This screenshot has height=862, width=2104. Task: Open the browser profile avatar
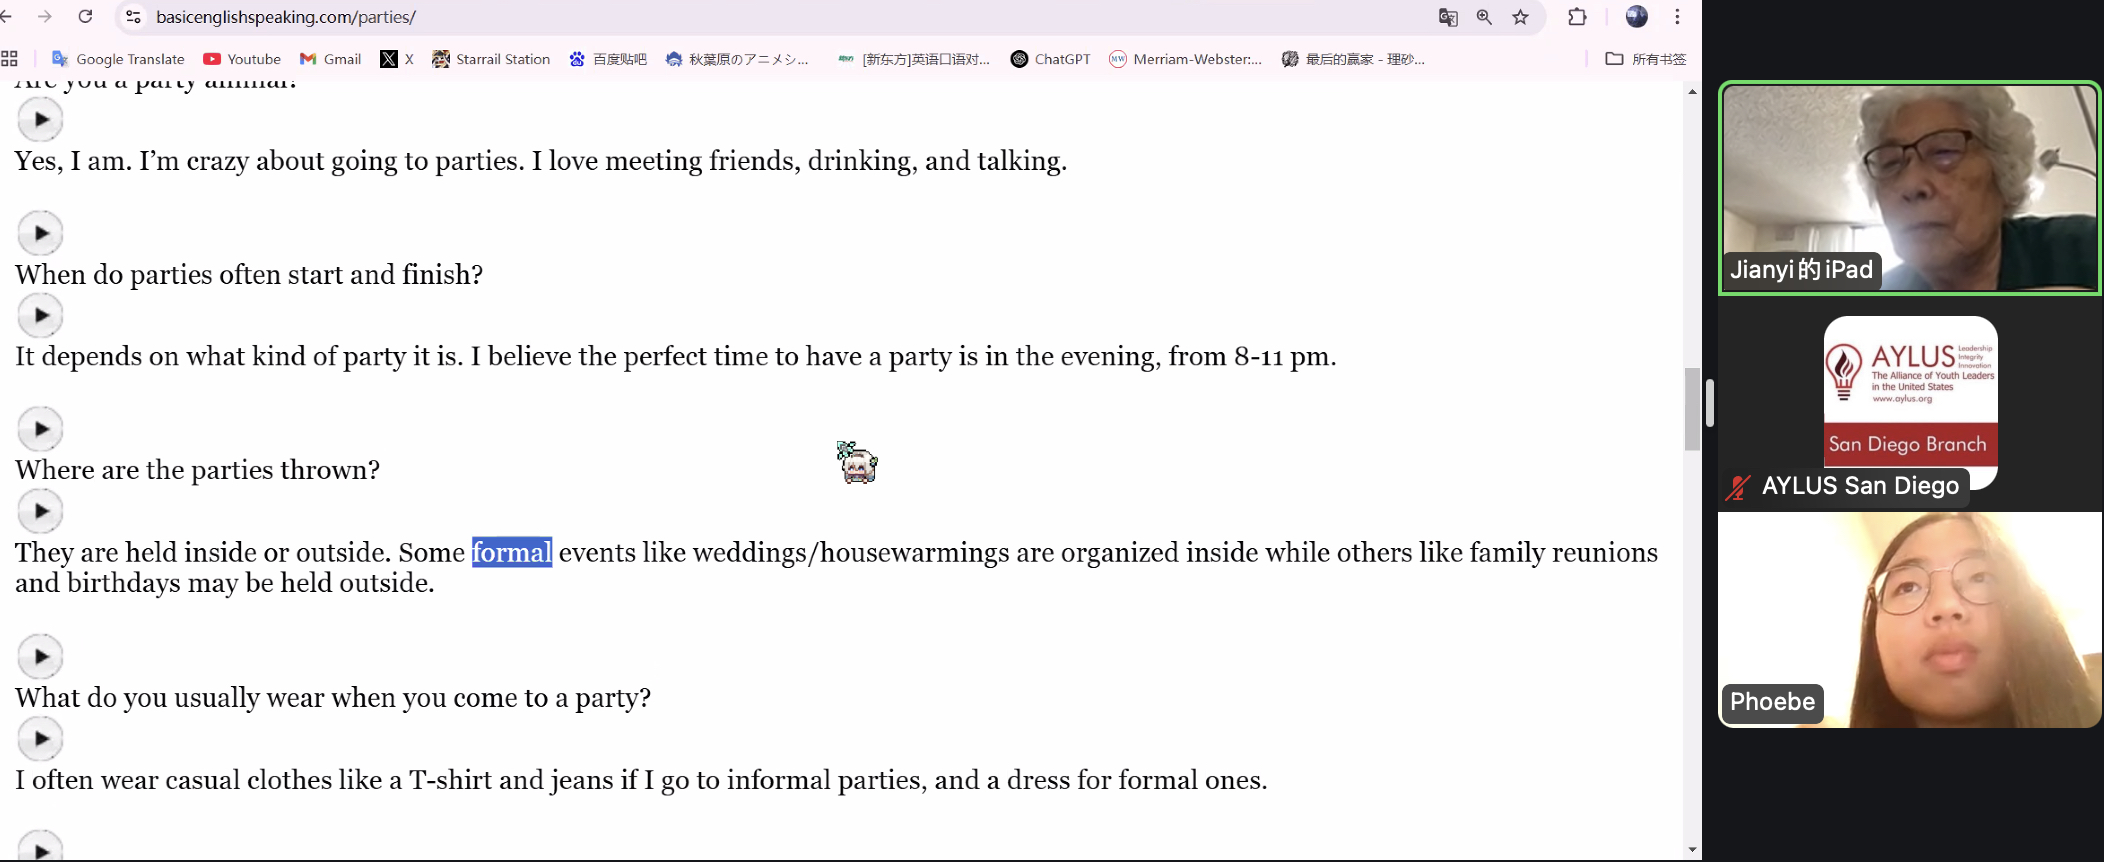click(1636, 17)
